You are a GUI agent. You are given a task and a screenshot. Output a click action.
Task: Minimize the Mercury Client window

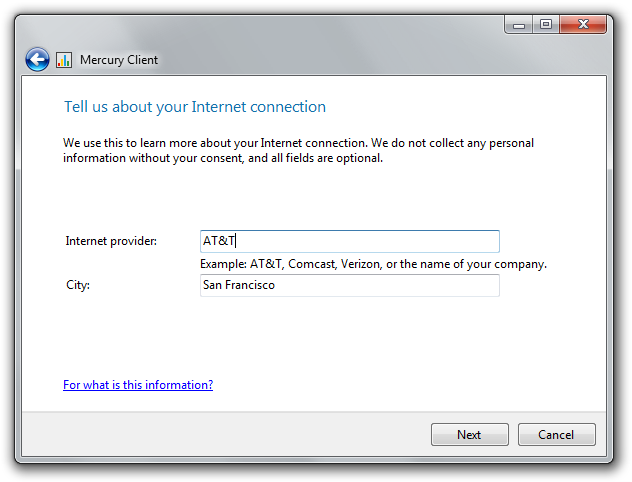coord(519,25)
